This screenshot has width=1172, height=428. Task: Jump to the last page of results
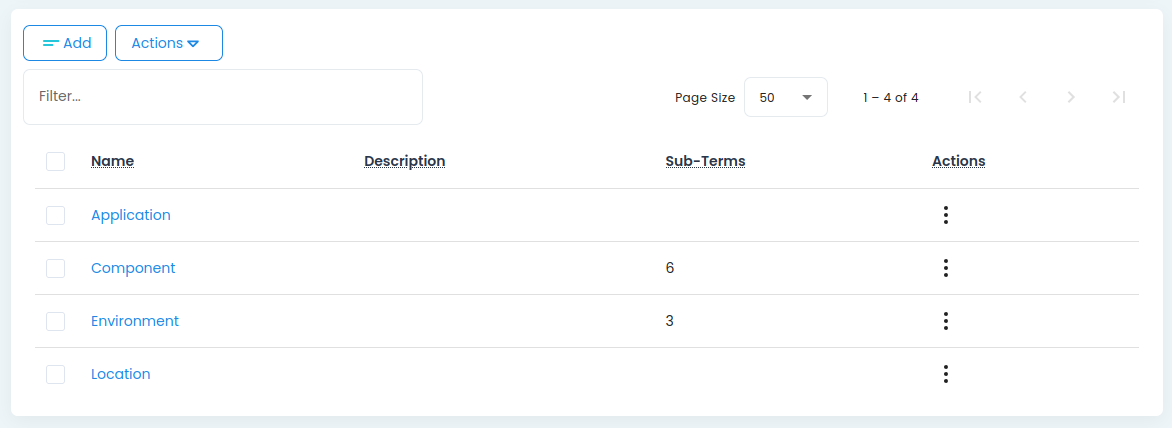(1119, 97)
